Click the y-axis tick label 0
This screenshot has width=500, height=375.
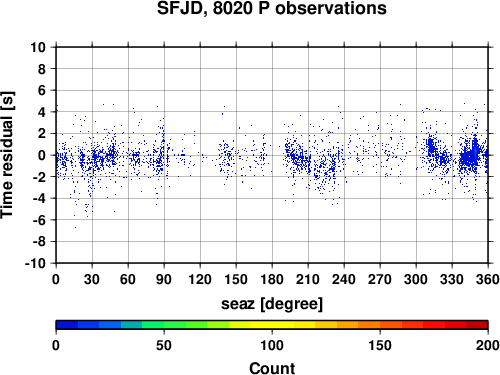(42, 155)
